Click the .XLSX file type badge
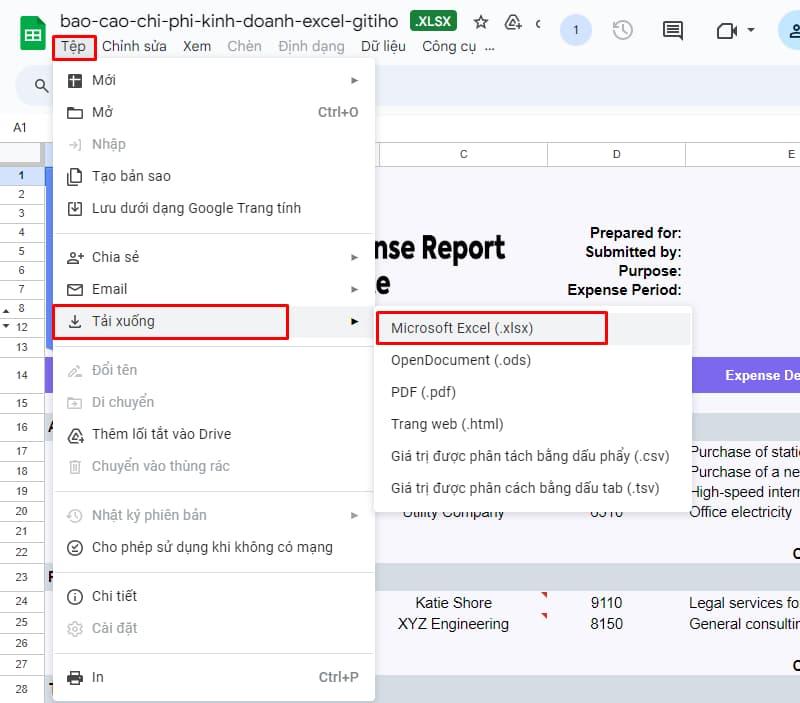The height and width of the screenshot is (703, 800). tap(434, 20)
